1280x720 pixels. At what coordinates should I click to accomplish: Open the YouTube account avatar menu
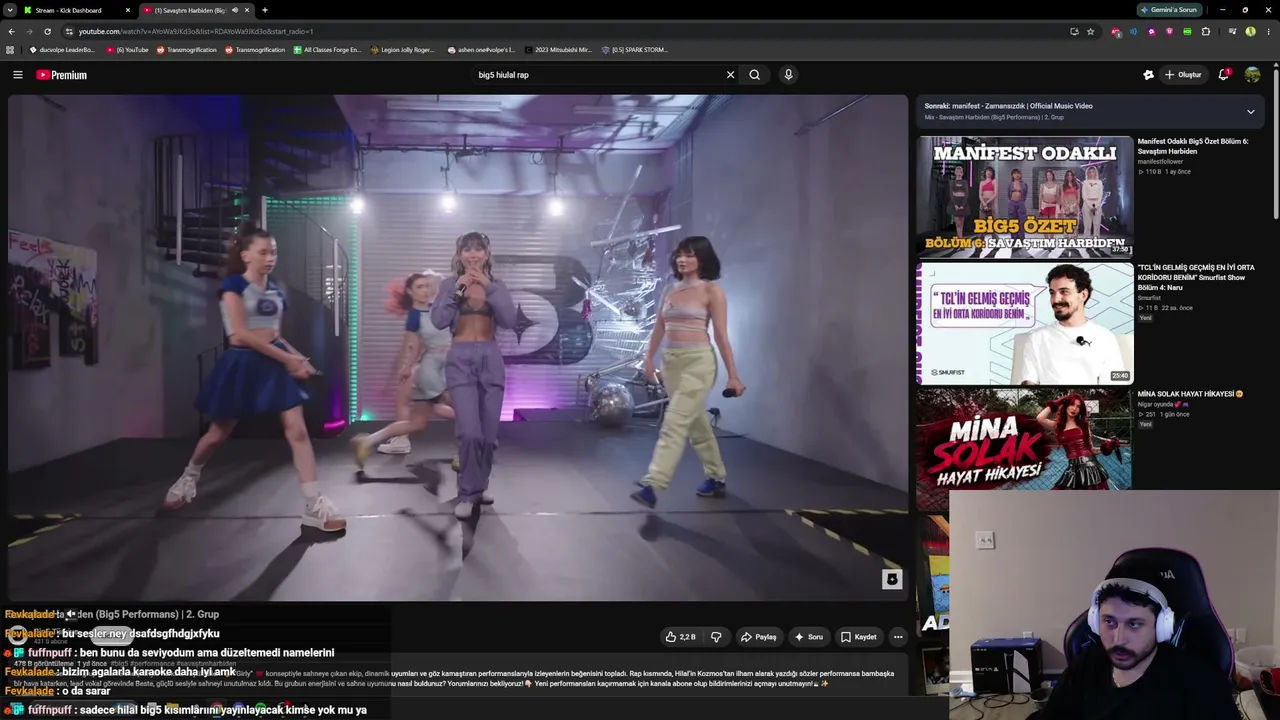coord(1252,75)
